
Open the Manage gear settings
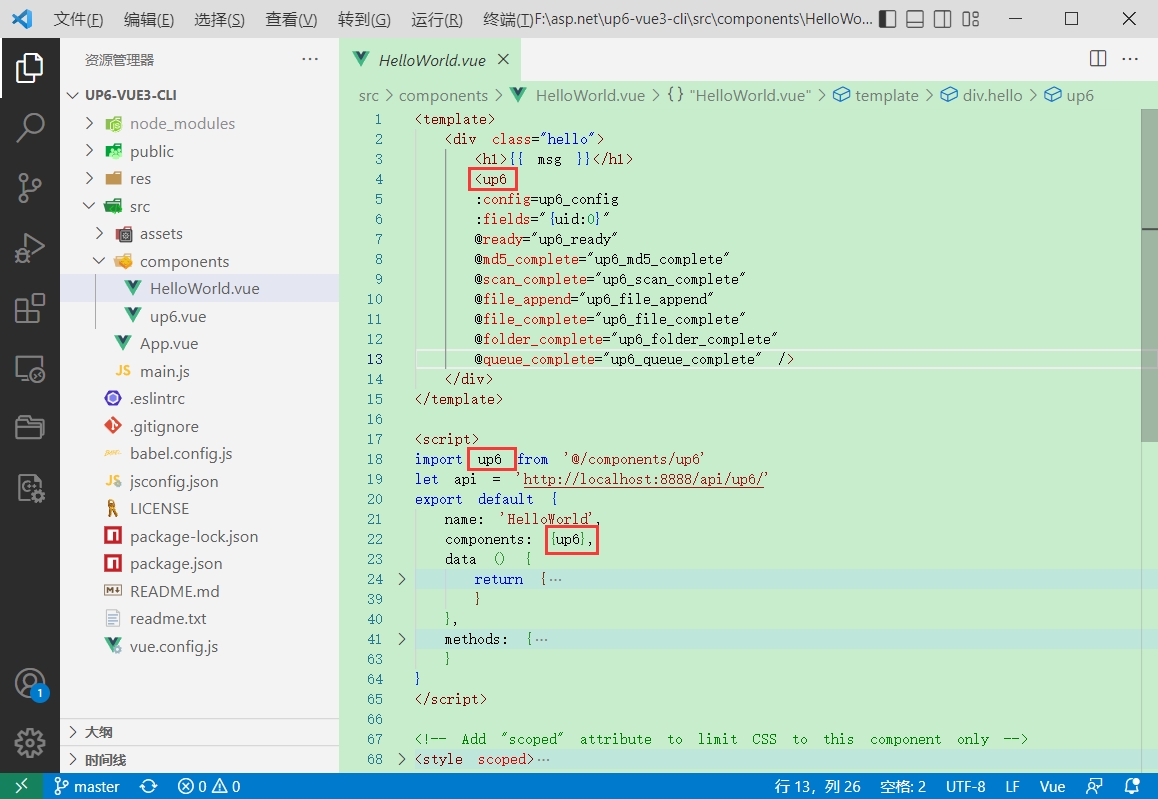(29, 743)
